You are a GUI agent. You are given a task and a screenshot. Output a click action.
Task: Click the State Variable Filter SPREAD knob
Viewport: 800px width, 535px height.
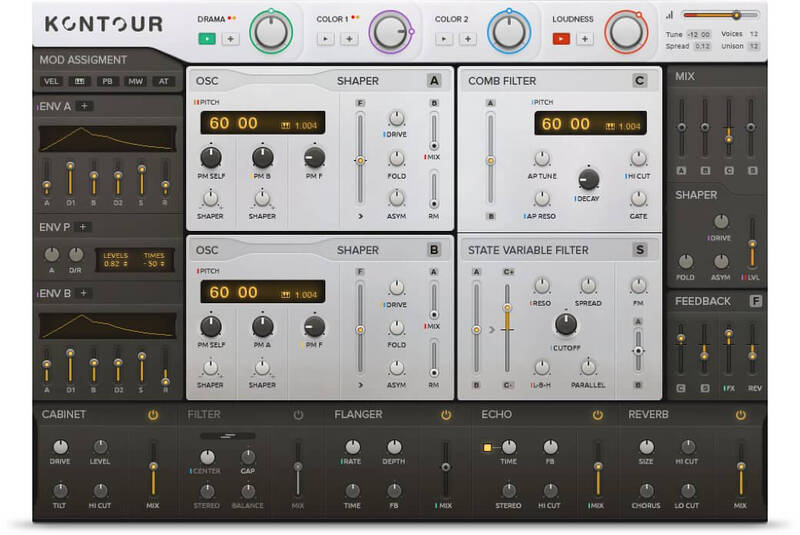tap(588, 286)
